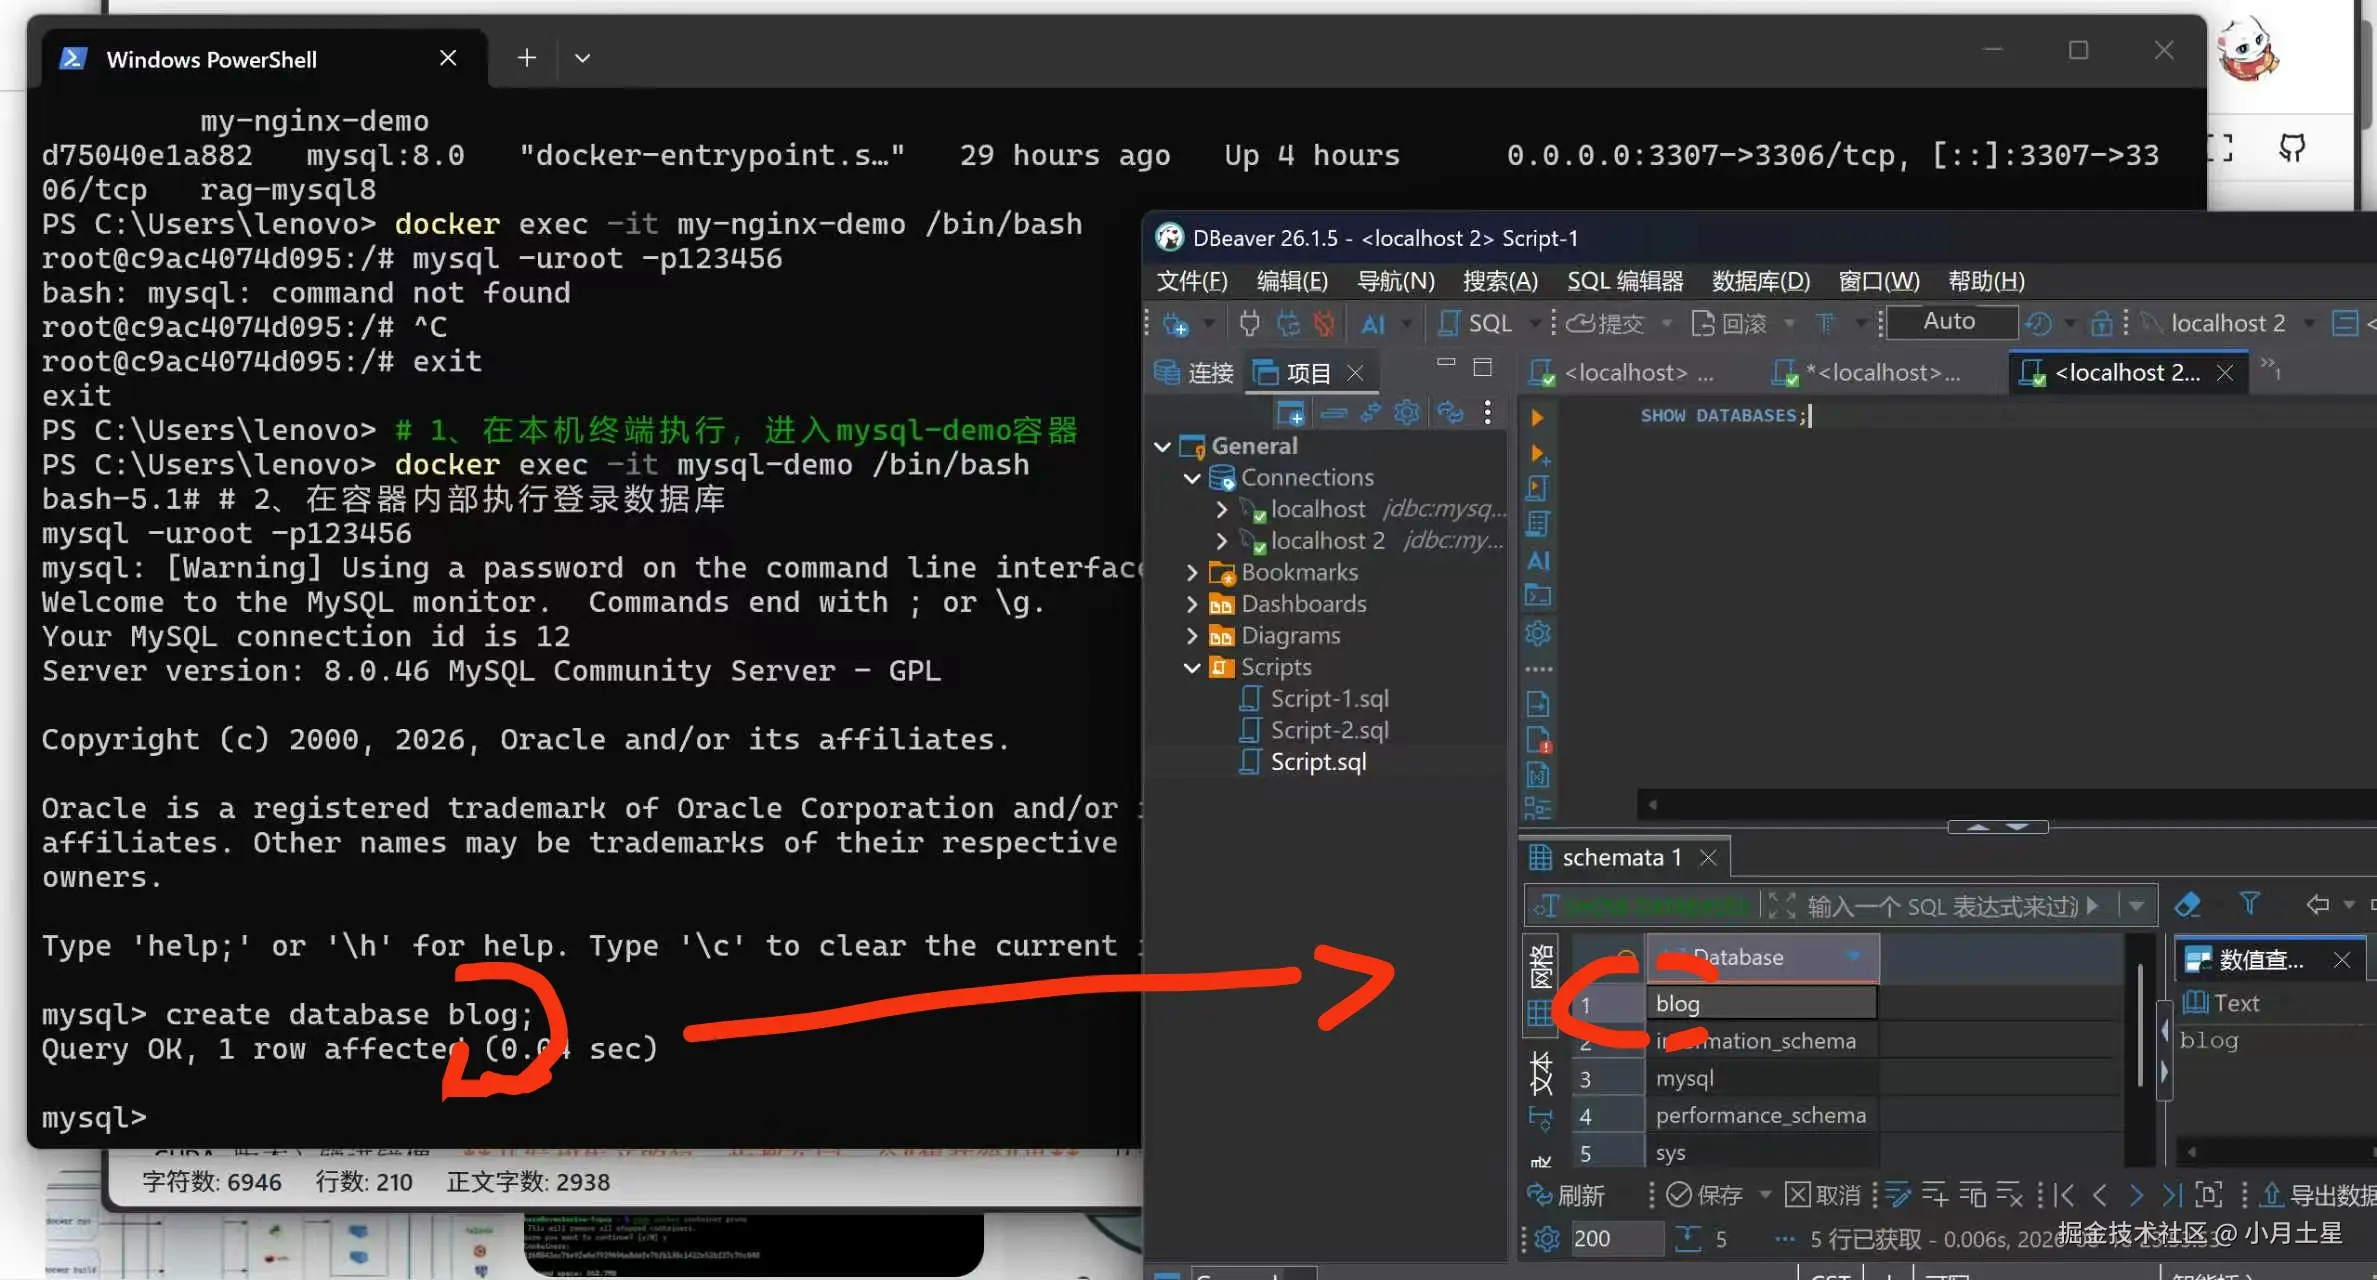Click the funnel filter icon in results
This screenshot has height=1280, width=2377.
[2249, 904]
